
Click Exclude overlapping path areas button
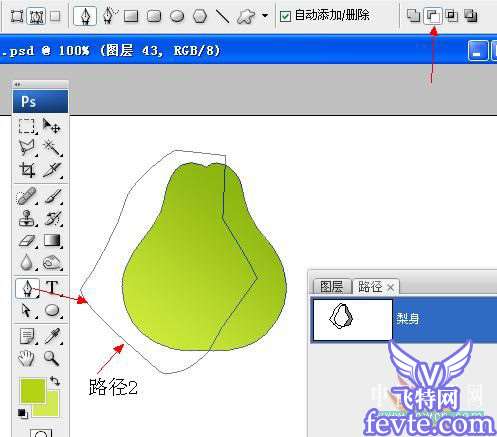(x=471, y=15)
